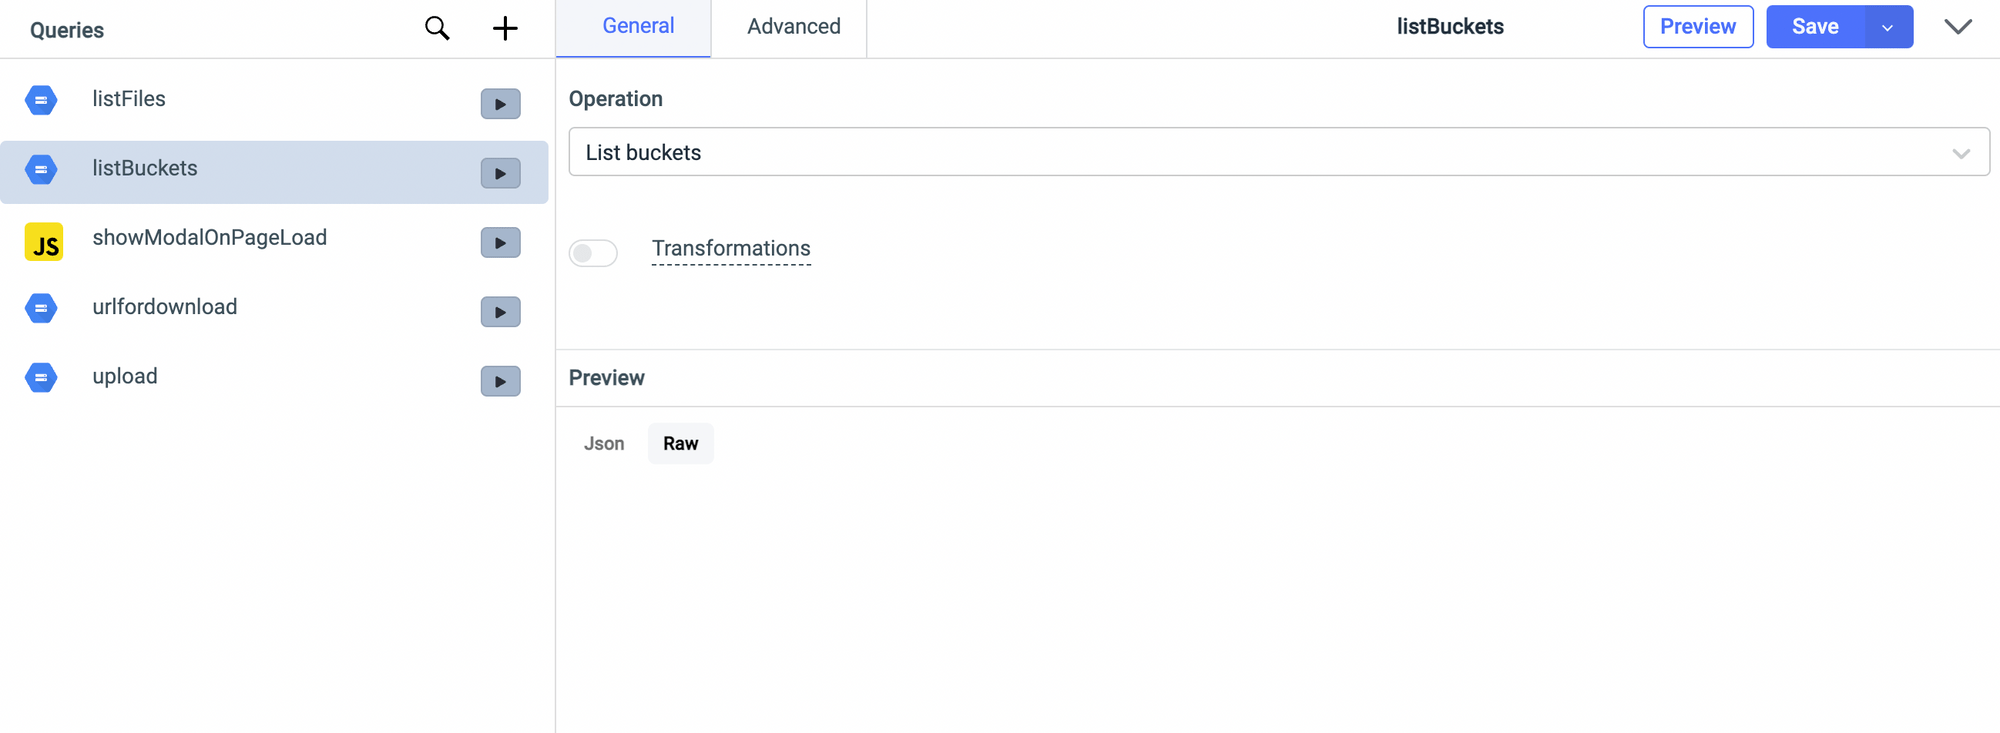Click the listBuckets query name field
Screen dimensions: 2000x733
(x=1449, y=27)
